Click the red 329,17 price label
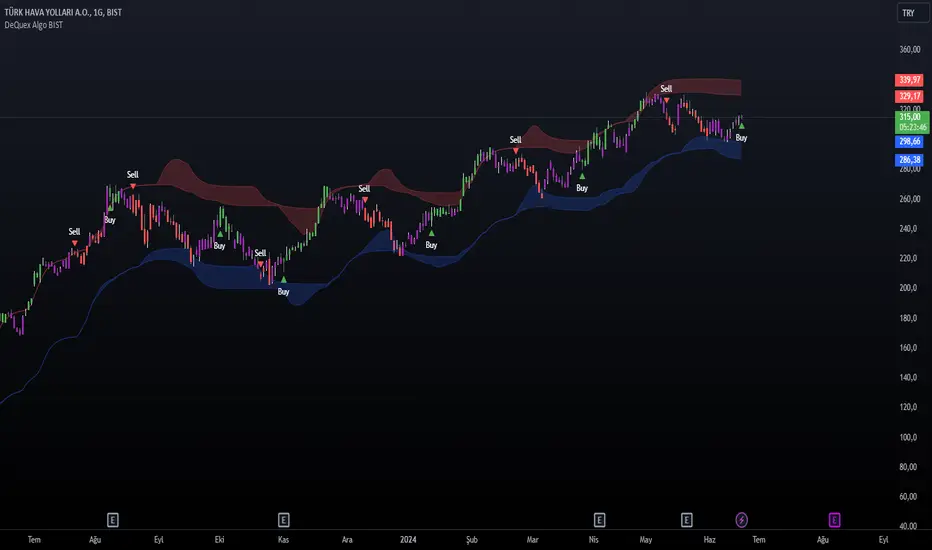This screenshot has height=550, width=932. [x=909, y=96]
